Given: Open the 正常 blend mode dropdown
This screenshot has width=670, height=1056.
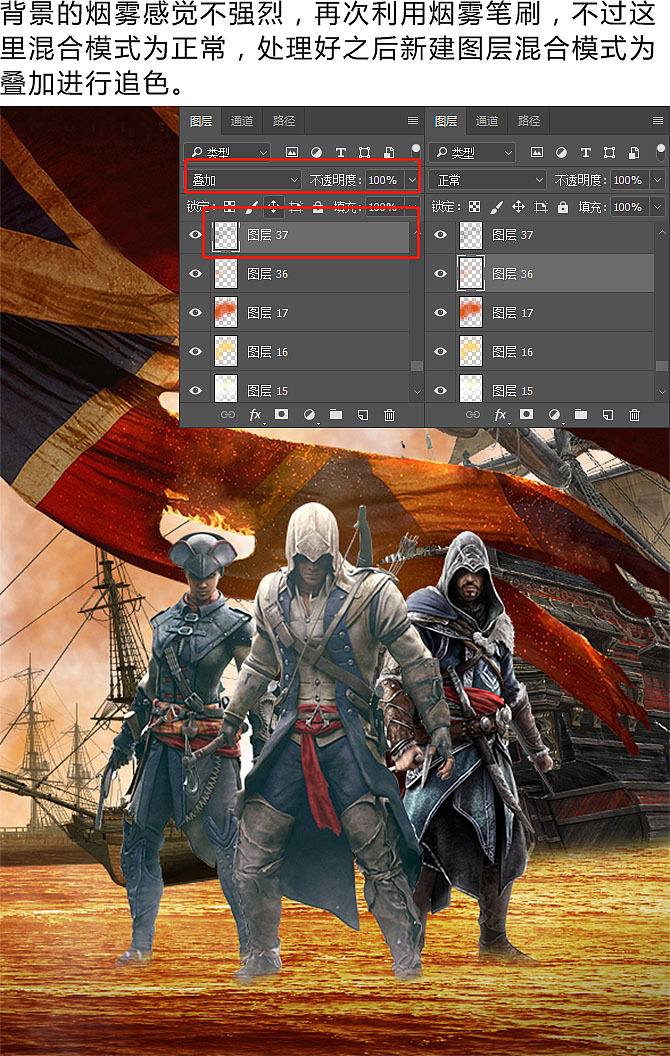Looking at the screenshot, I should (x=488, y=180).
